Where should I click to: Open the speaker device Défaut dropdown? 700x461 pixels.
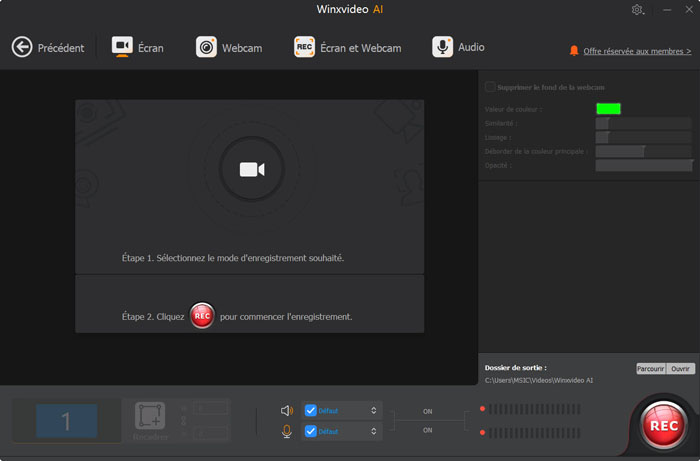click(342, 411)
